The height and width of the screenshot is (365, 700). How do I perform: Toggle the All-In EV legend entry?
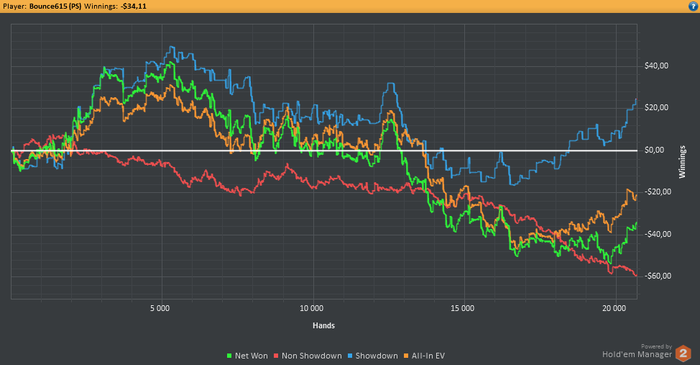(424, 356)
